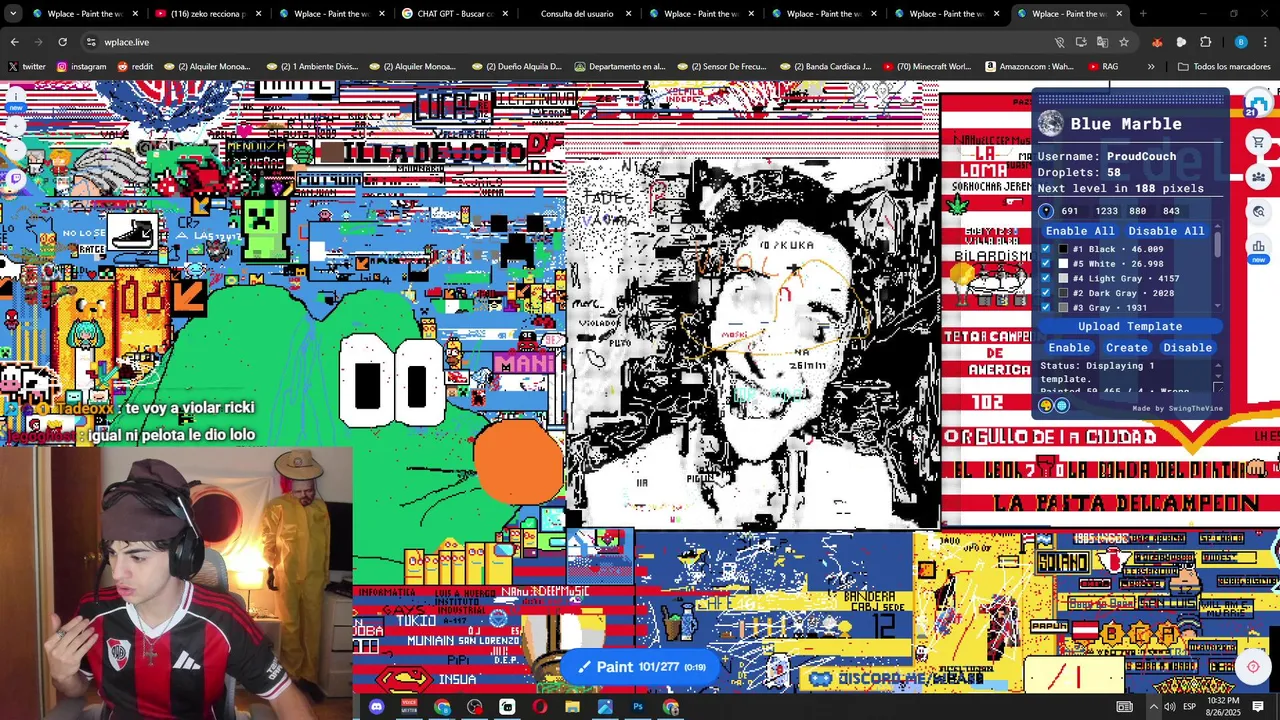This screenshot has width=1280, height=720.
Task: Click the site info icon beside wplace.live
Action: [91, 42]
